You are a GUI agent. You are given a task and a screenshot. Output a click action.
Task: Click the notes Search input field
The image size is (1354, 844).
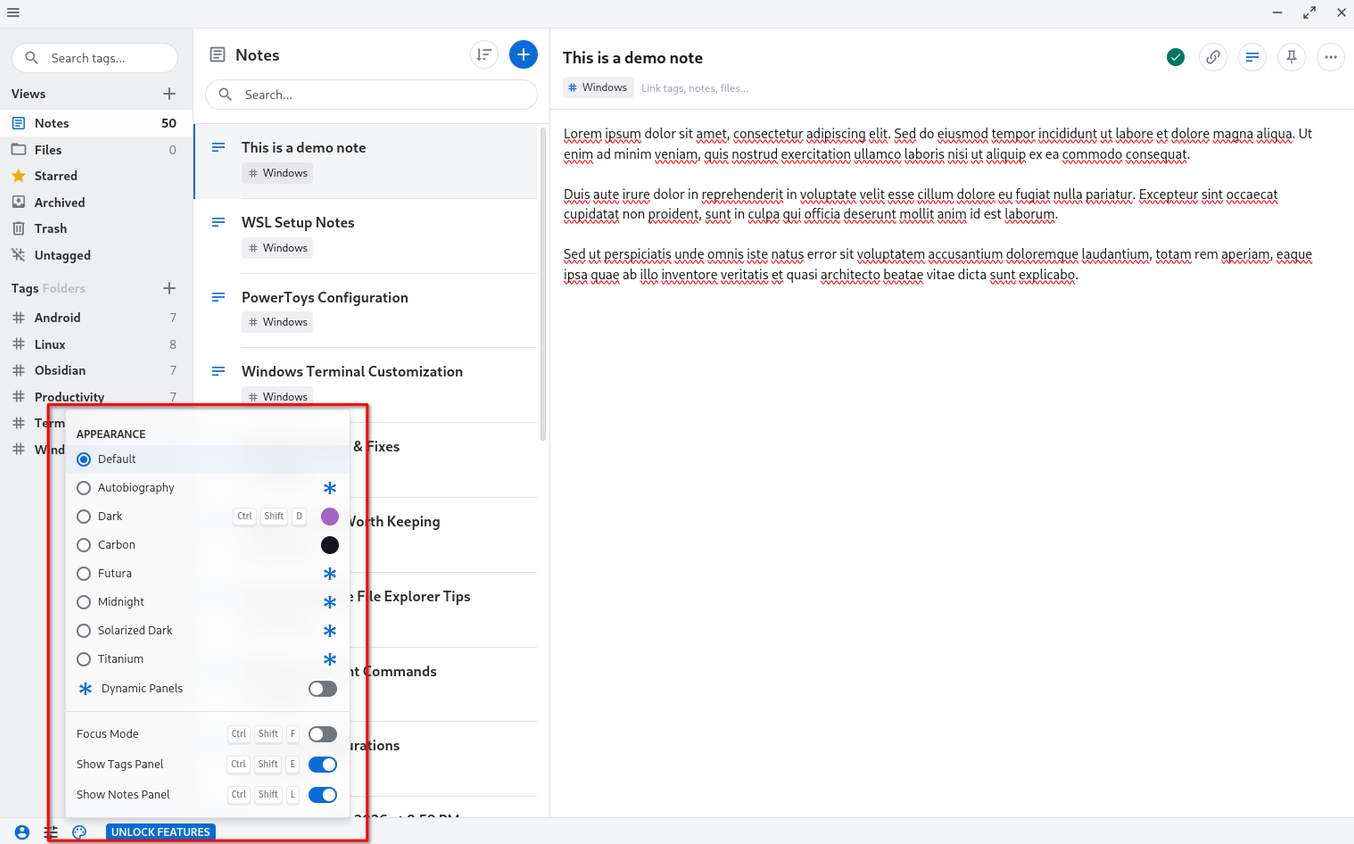tap(371, 95)
